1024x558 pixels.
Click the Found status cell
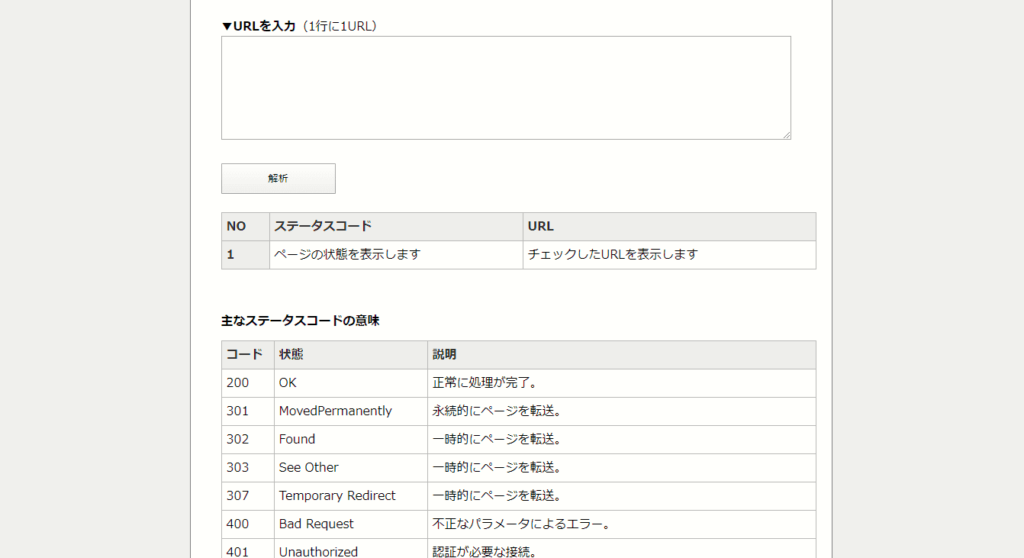pyautogui.click(x=351, y=440)
